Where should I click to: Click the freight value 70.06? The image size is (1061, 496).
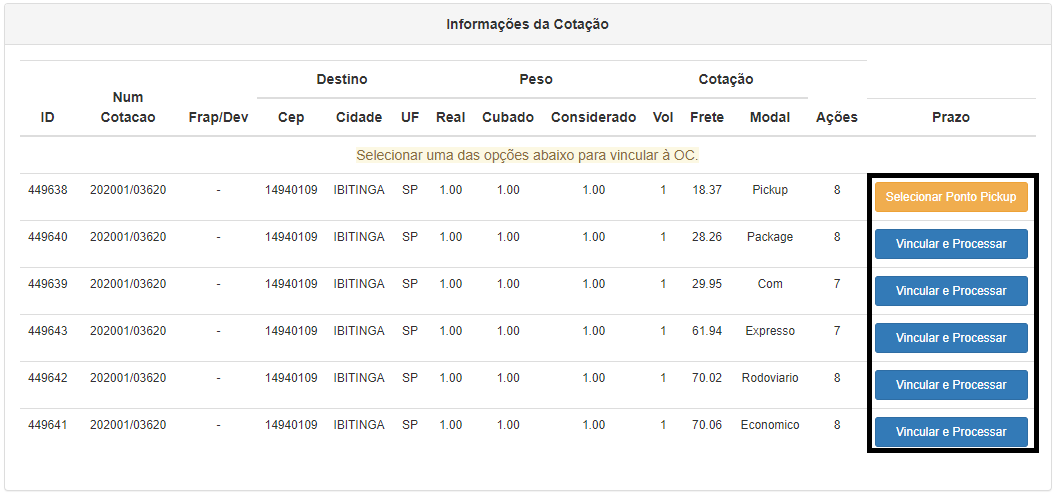pyautogui.click(x=707, y=425)
